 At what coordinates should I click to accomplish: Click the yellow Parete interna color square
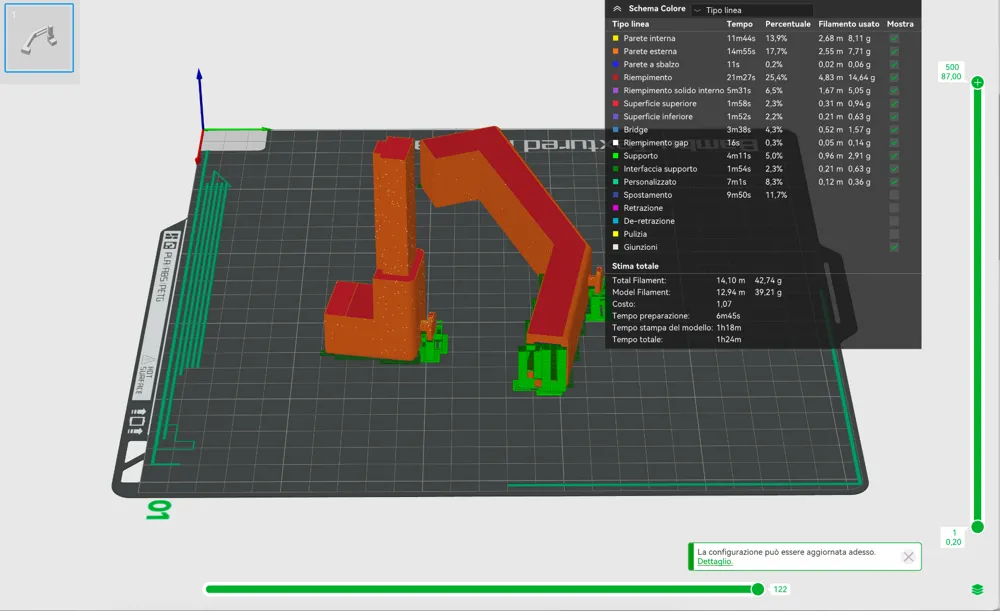tap(615, 38)
